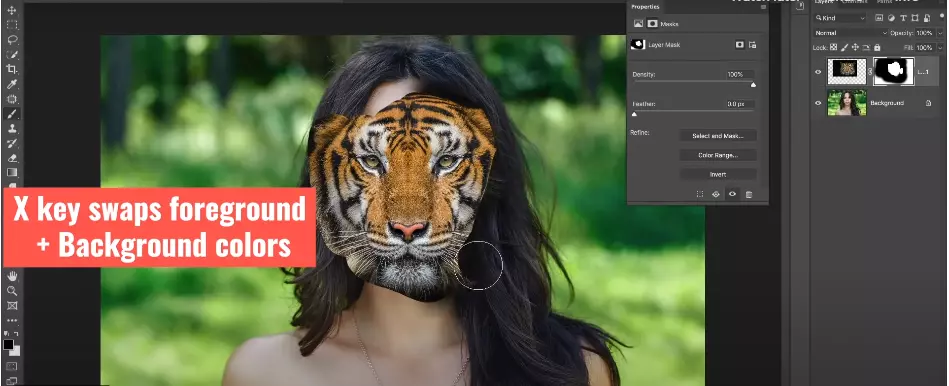This screenshot has height=386, width=949.
Task: Load selection from mask icon
Action: point(700,194)
